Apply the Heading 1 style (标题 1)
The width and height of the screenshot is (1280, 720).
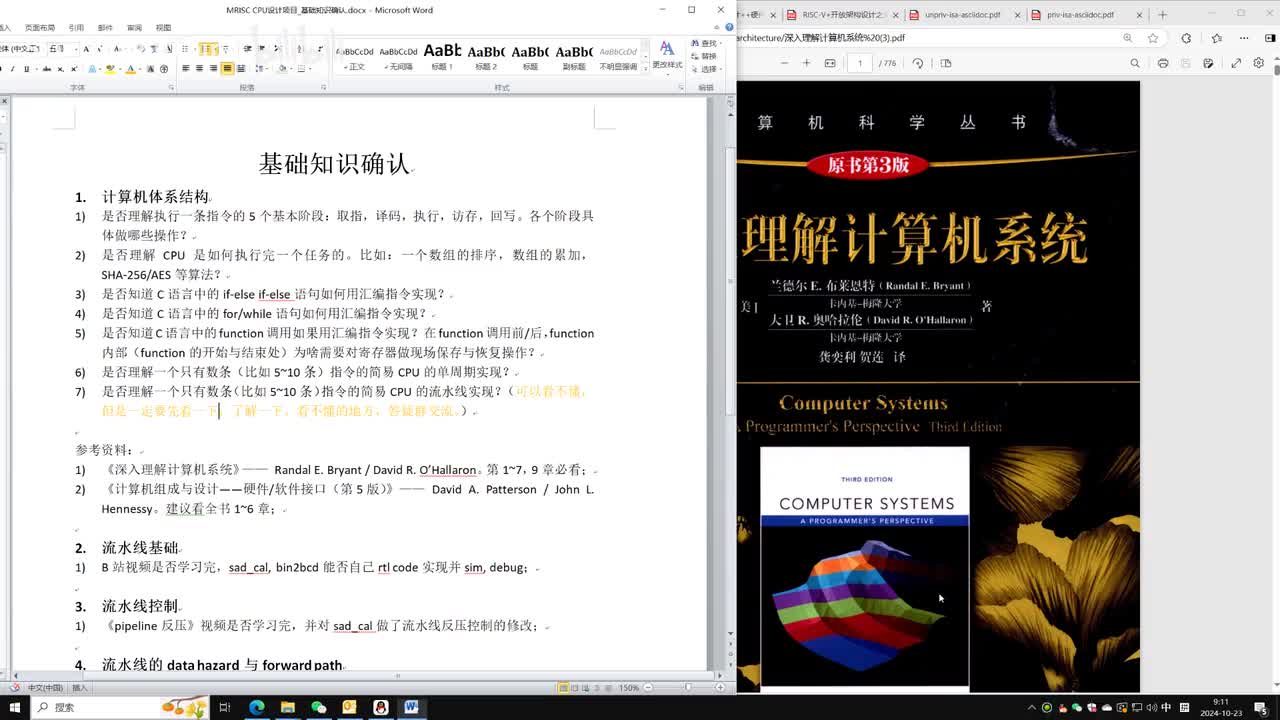pyautogui.click(x=442, y=56)
